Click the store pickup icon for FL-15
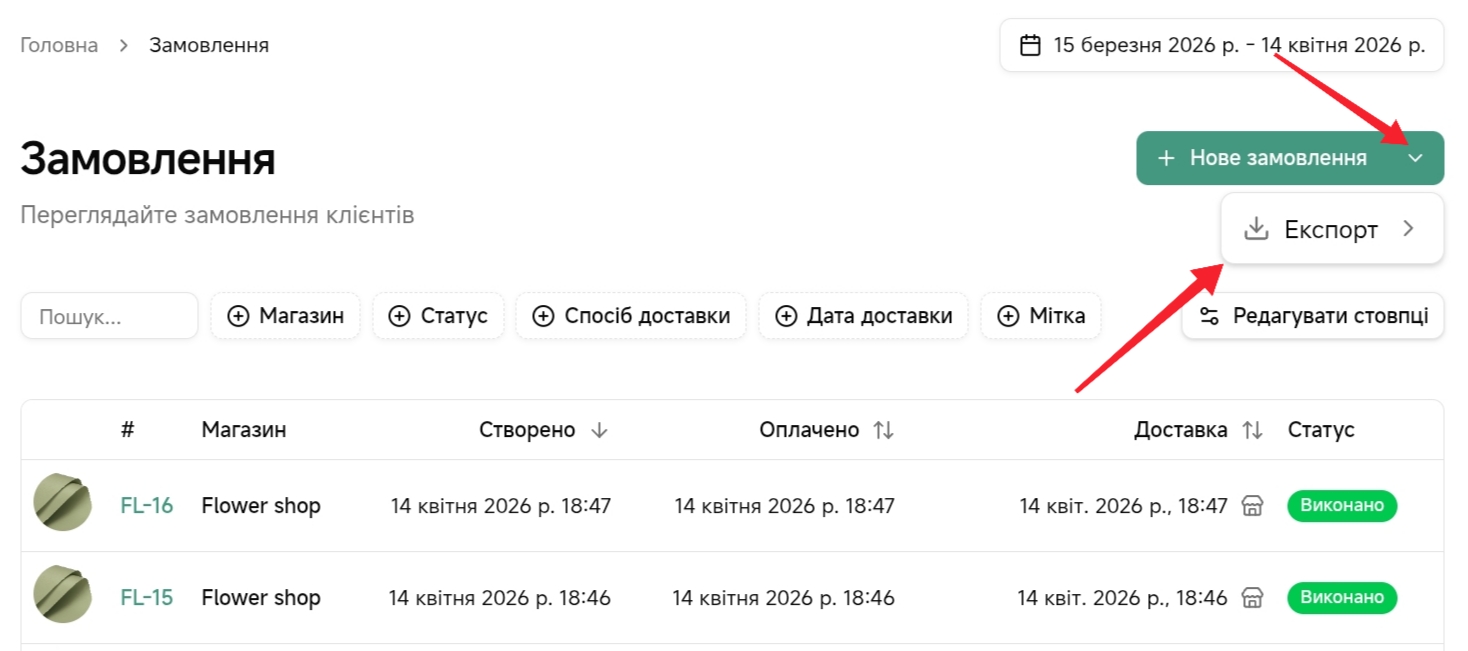 [1252, 598]
